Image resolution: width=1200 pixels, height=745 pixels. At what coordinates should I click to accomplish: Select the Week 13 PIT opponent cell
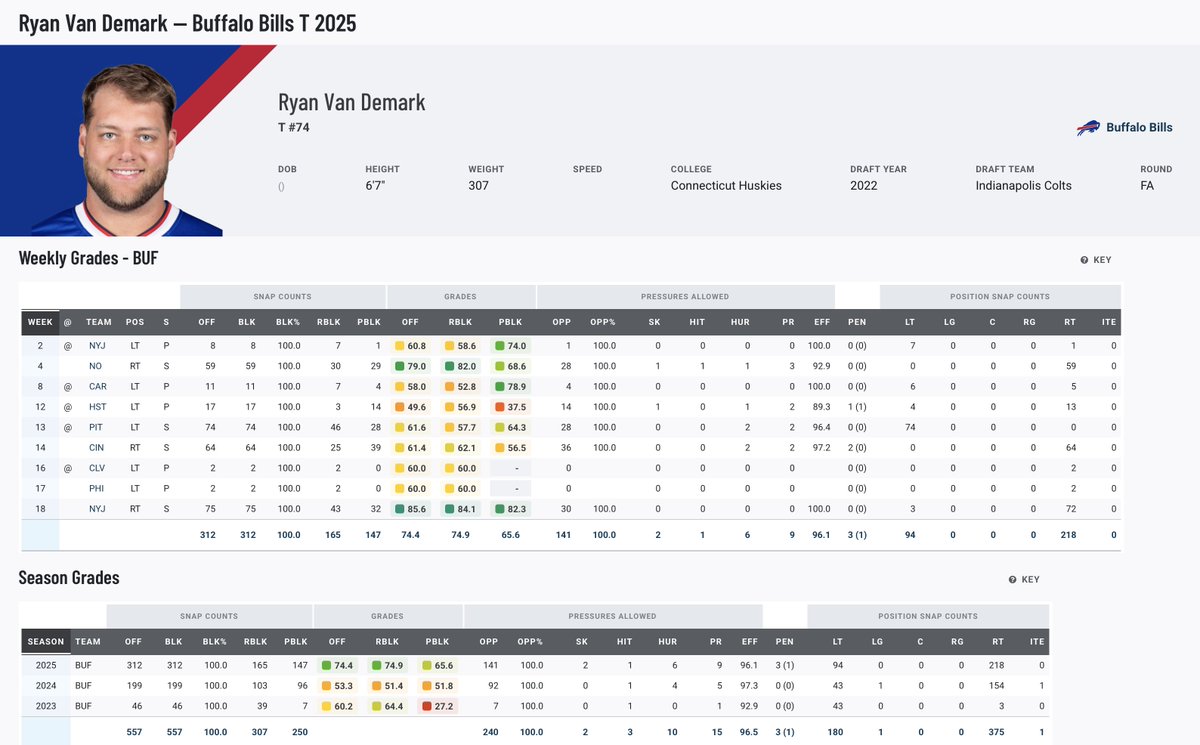pos(98,427)
